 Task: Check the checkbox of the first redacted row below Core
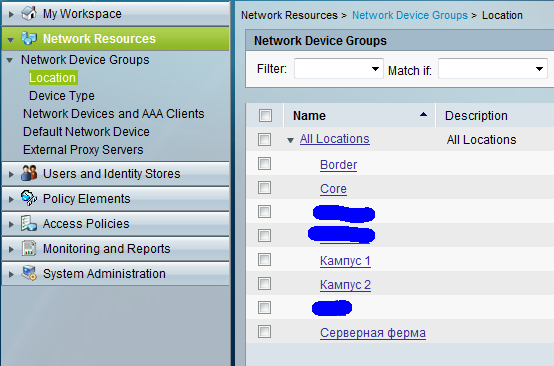tap(264, 212)
